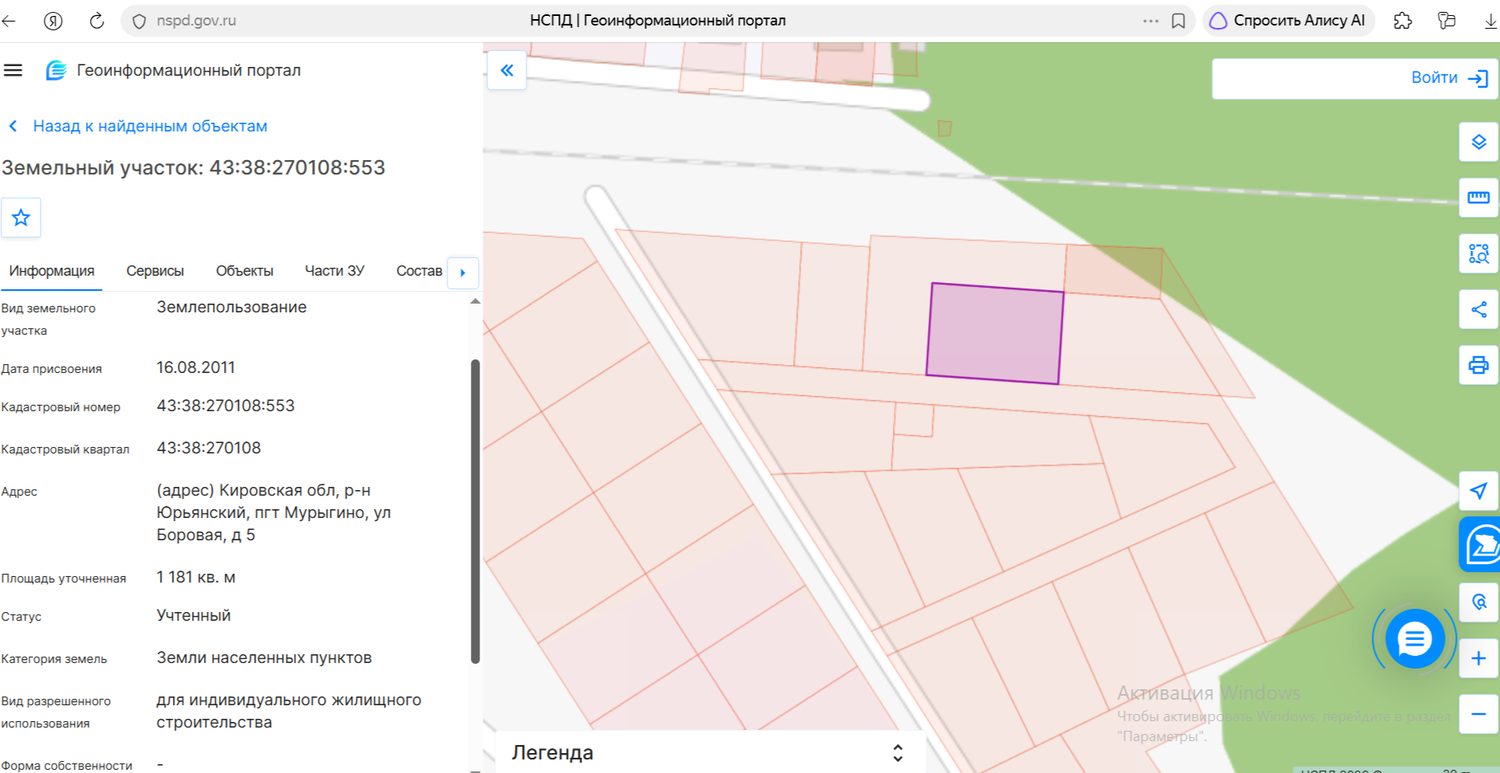Go back via Назад к найденным объектам
This screenshot has height=773, width=1500.
click(x=138, y=126)
